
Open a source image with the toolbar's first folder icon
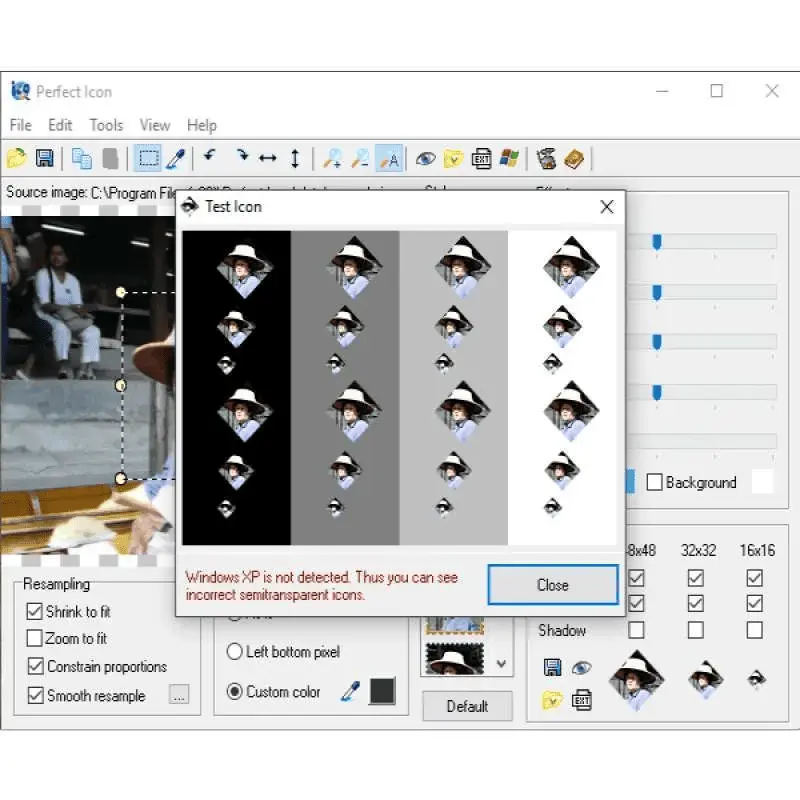(x=17, y=158)
